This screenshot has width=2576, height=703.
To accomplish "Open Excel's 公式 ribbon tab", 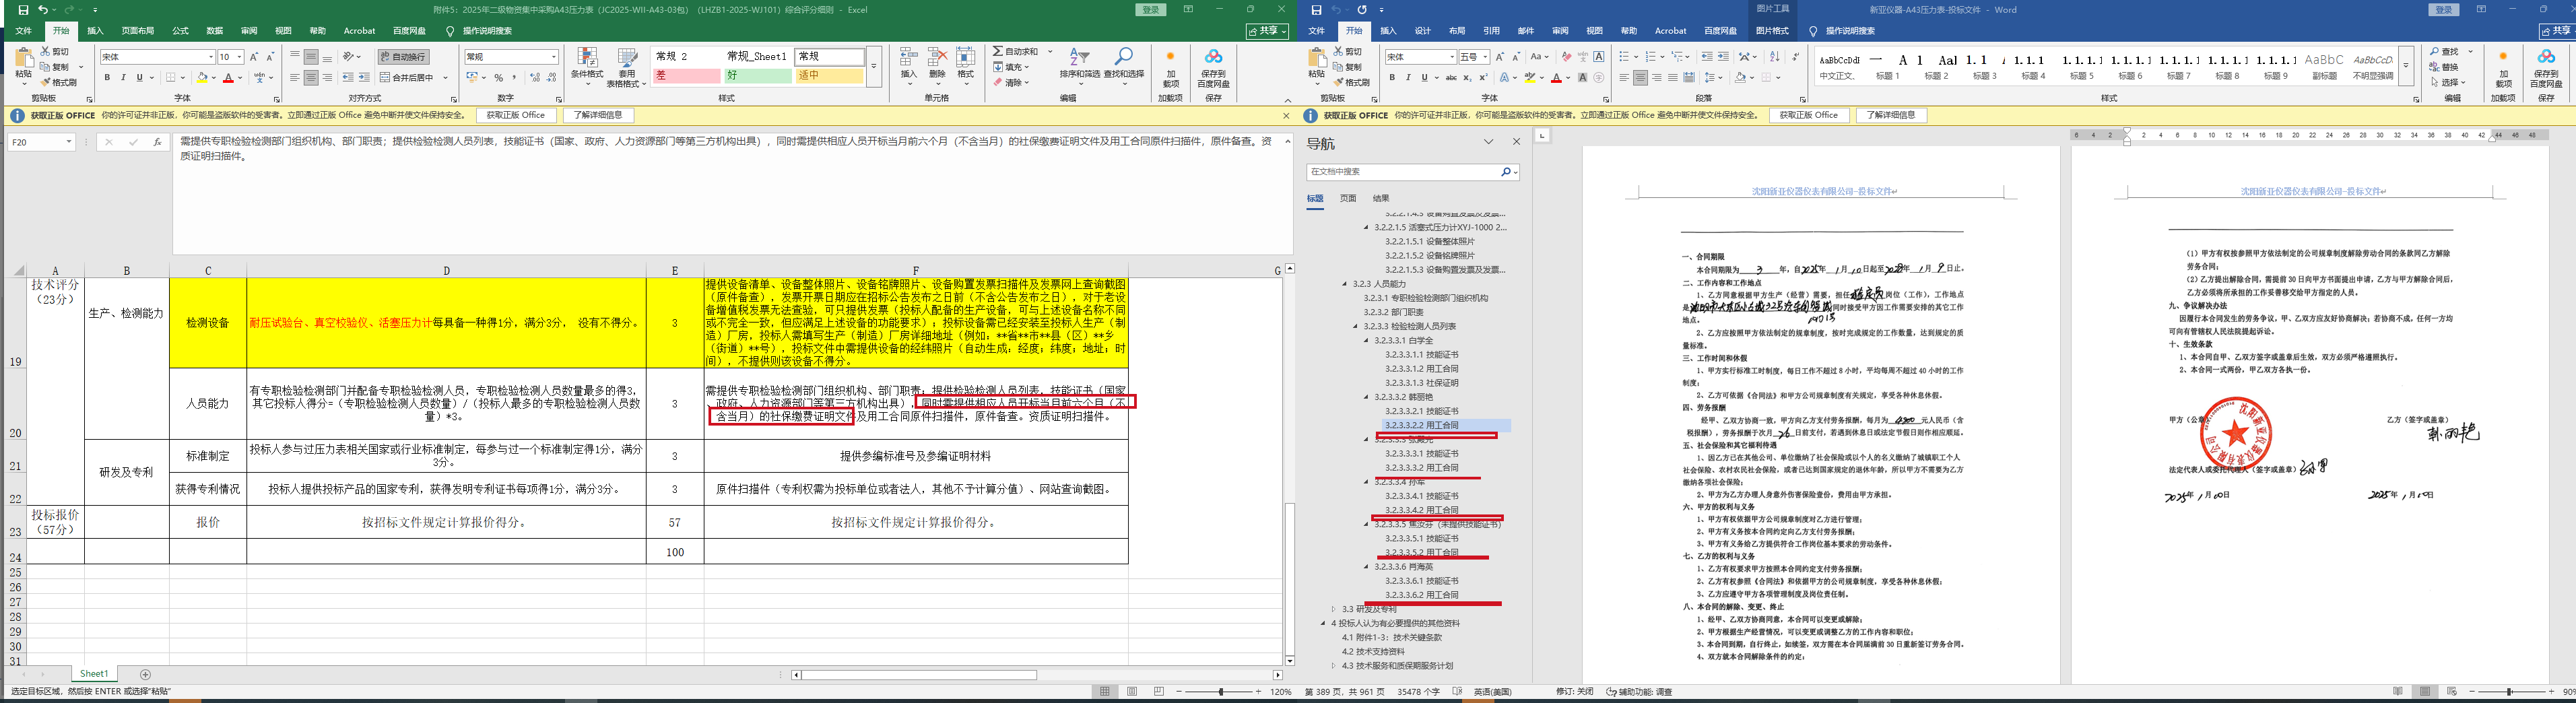I will click(x=180, y=31).
